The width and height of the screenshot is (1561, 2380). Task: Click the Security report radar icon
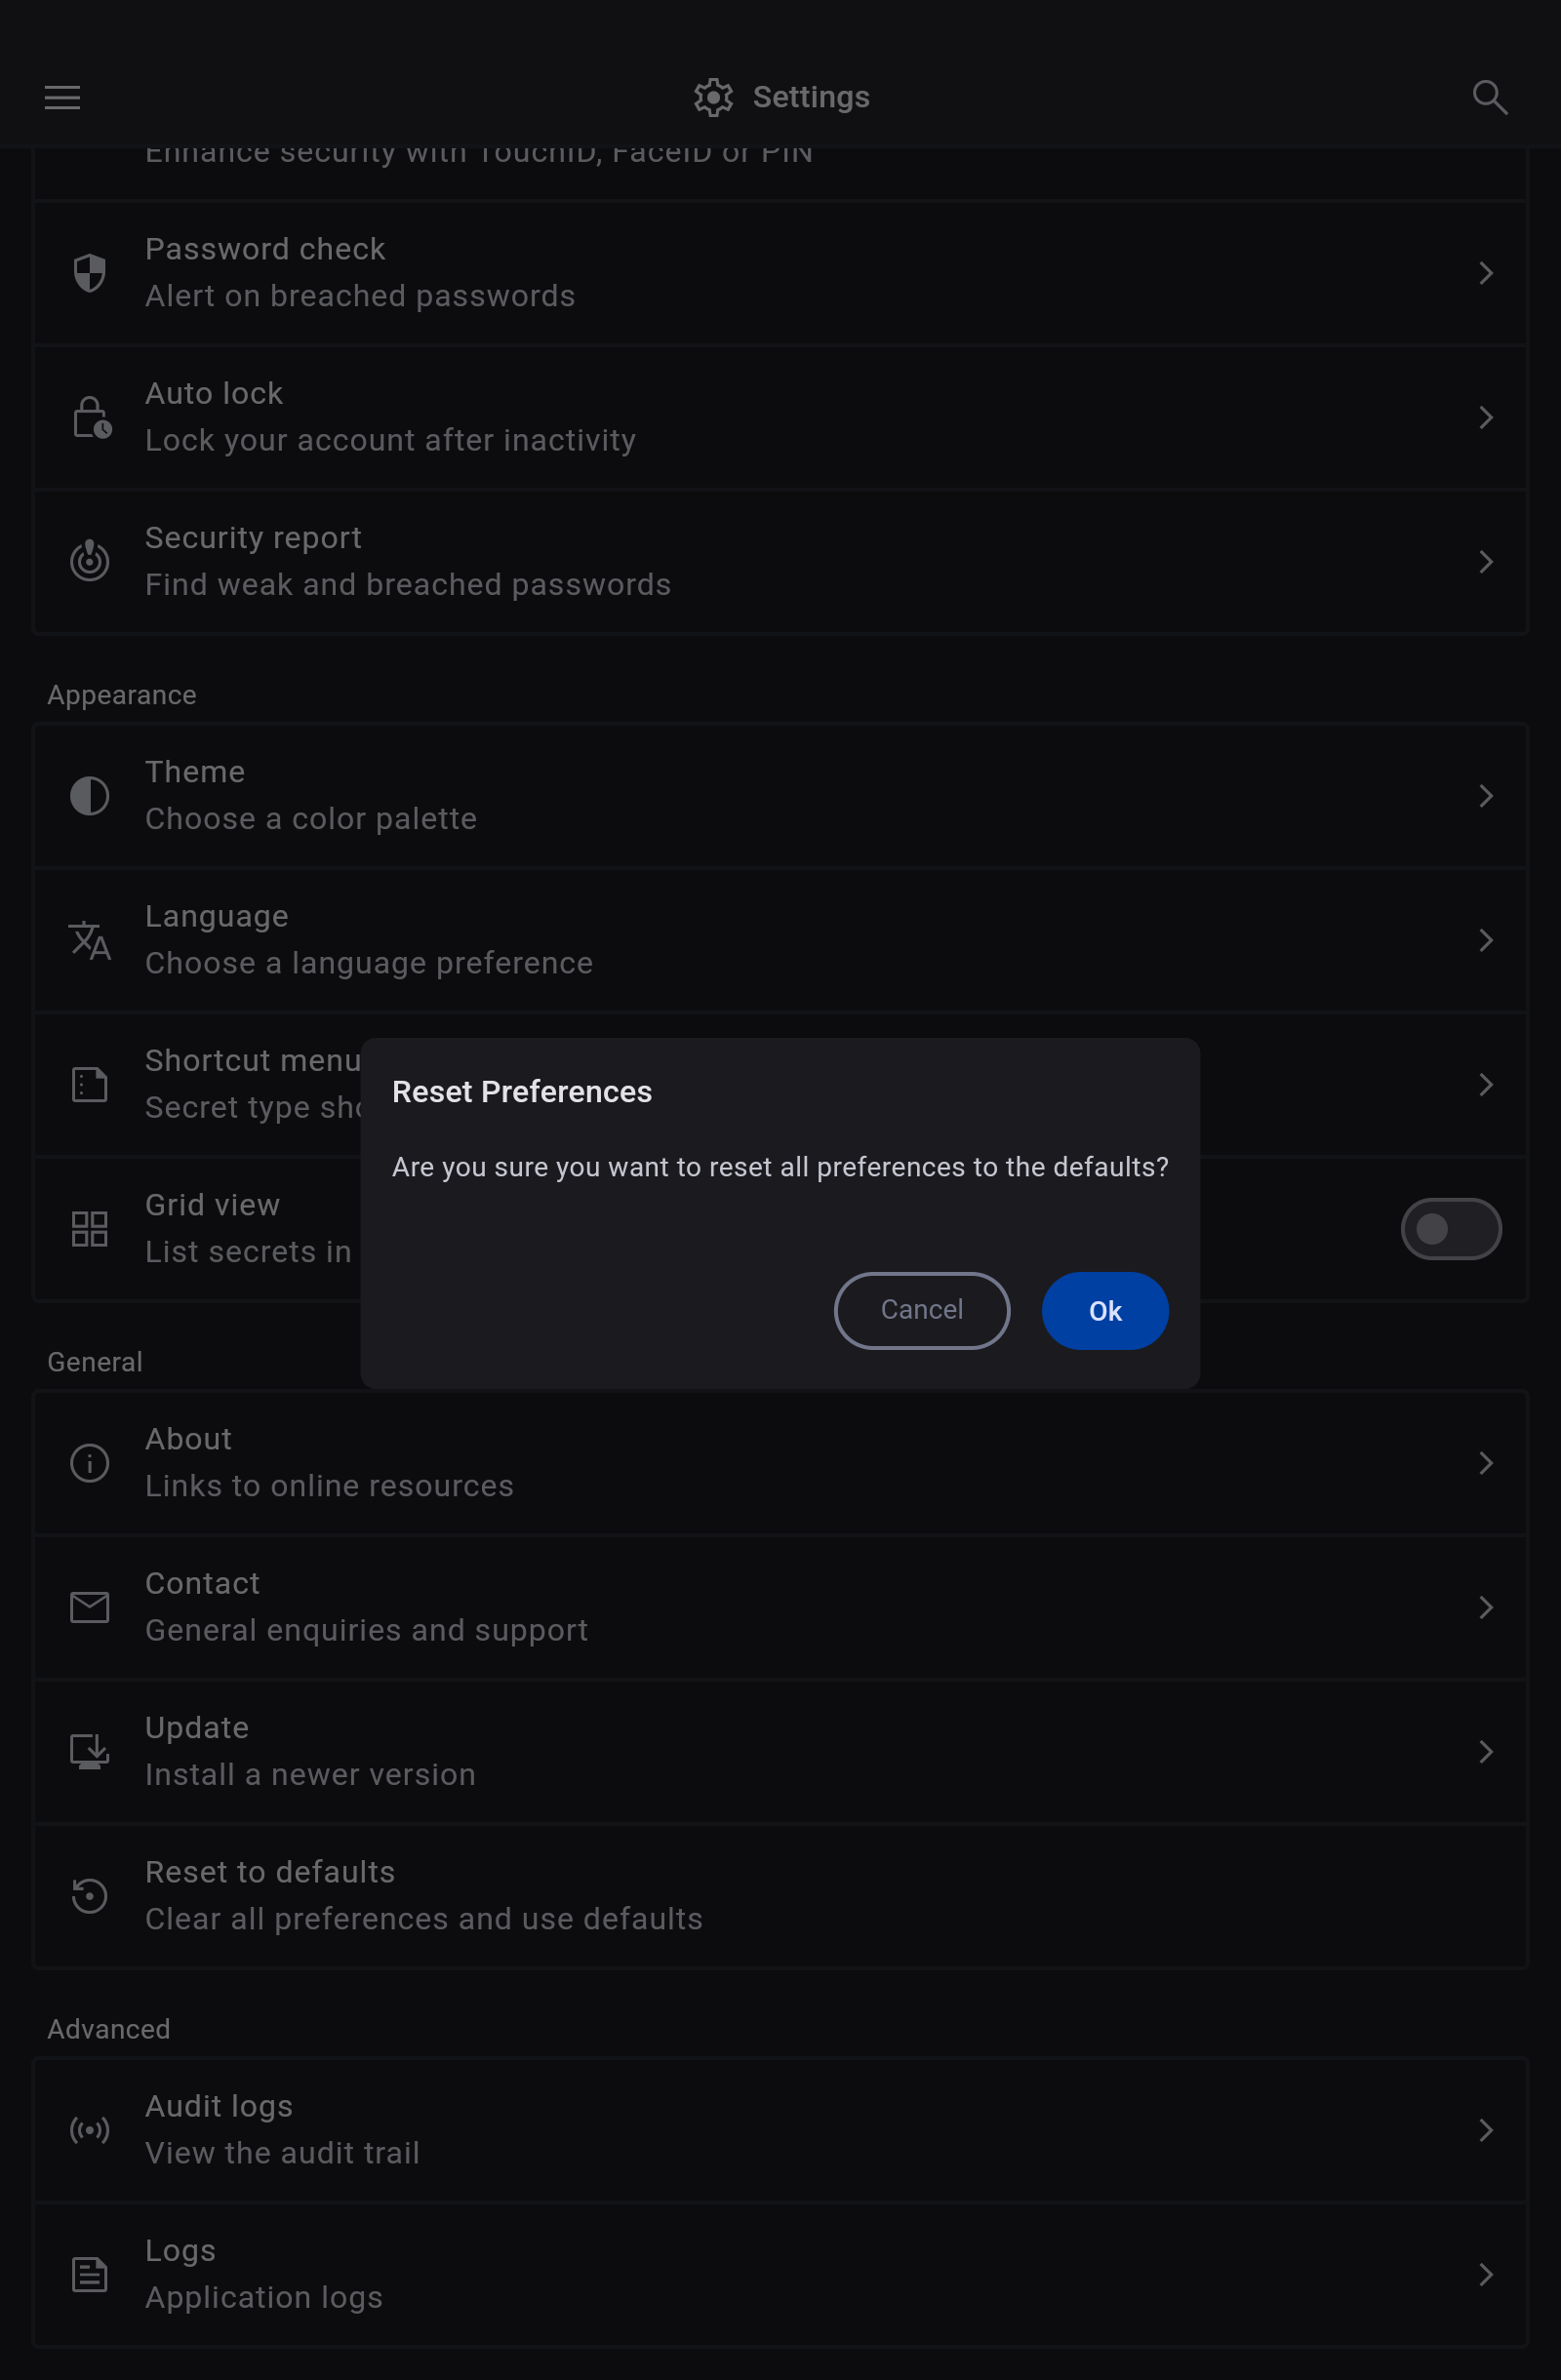pyautogui.click(x=90, y=561)
